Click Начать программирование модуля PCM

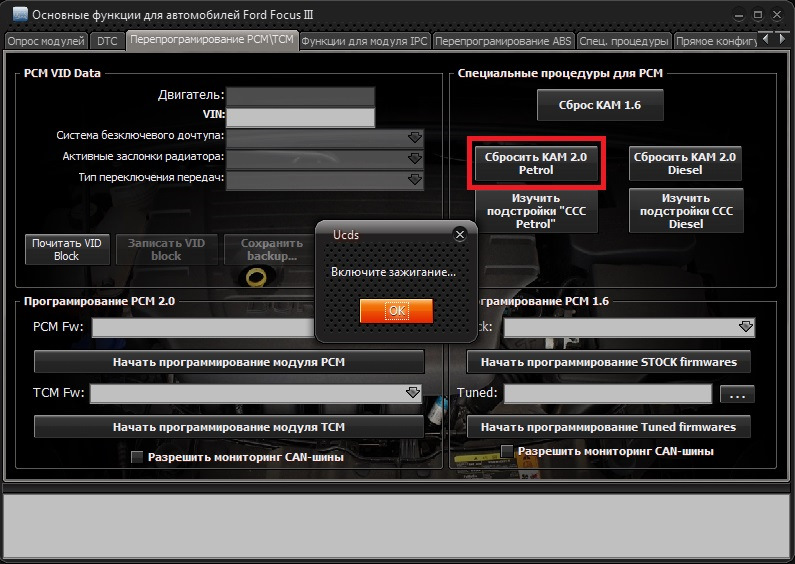(229, 362)
